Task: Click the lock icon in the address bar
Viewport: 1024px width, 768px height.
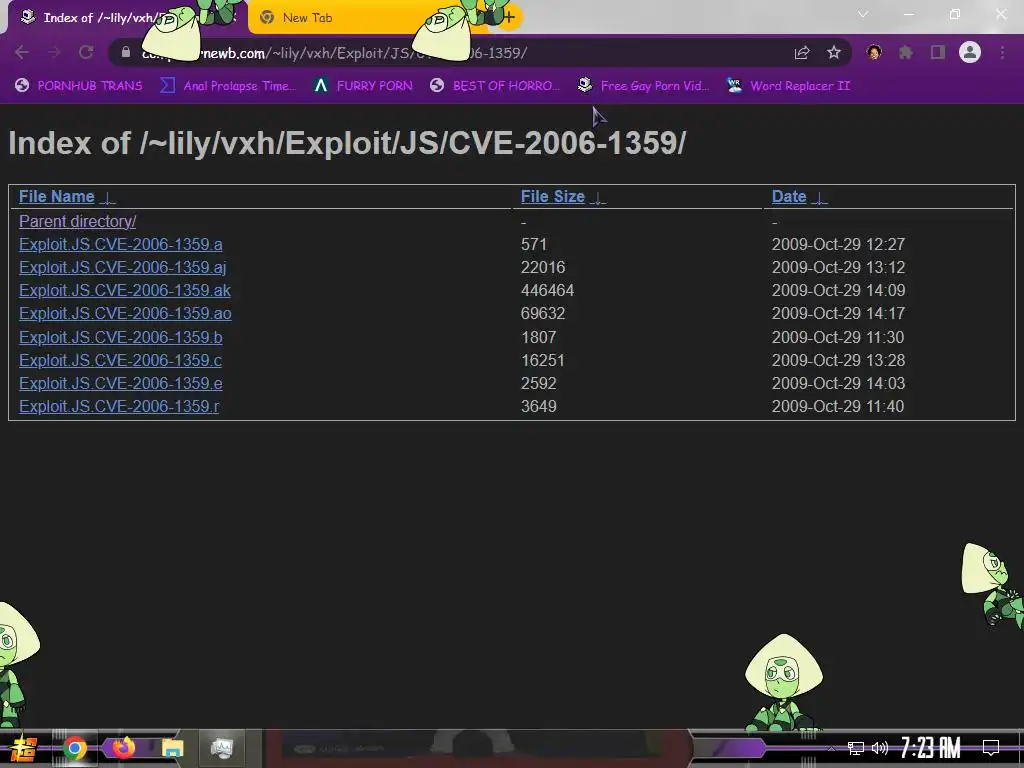Action: [x=126, y=53]
